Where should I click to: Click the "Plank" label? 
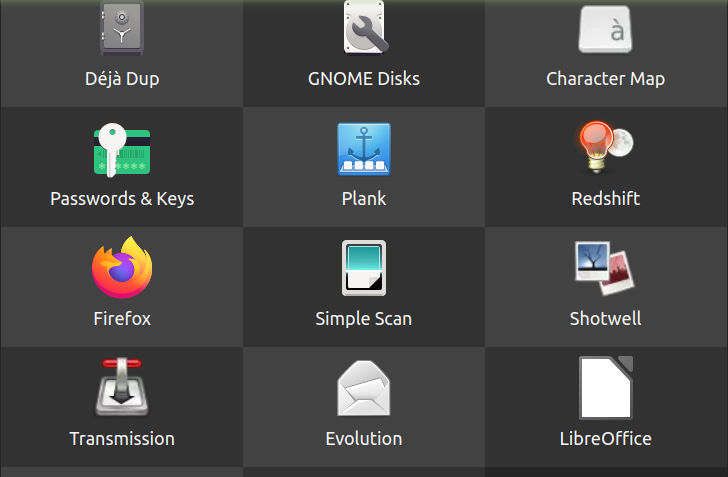coord(364,198)
